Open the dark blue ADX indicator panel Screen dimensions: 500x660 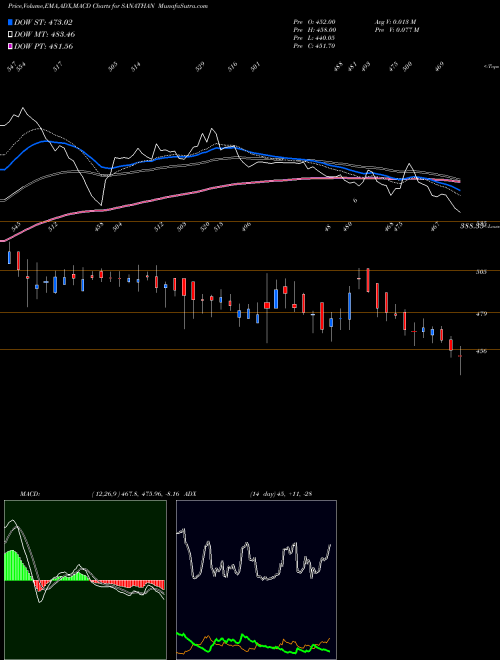click(256, 580)
